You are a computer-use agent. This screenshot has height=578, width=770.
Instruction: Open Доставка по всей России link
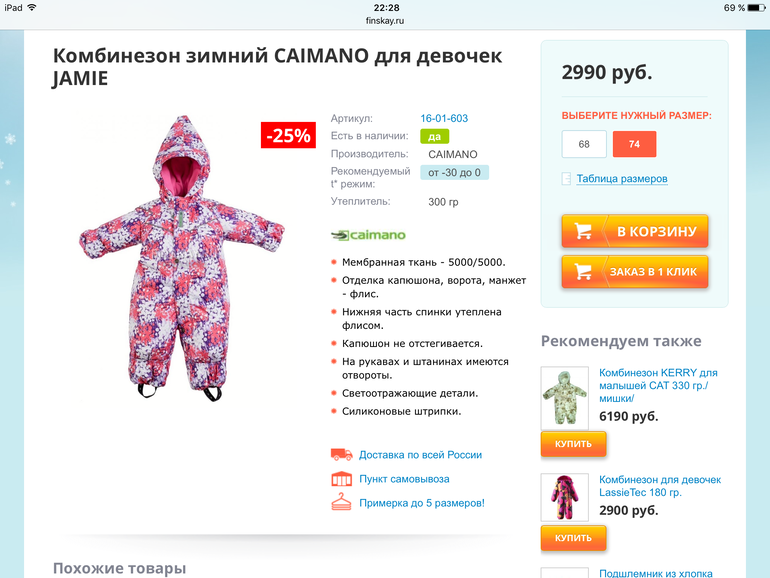tap(420, 455)
